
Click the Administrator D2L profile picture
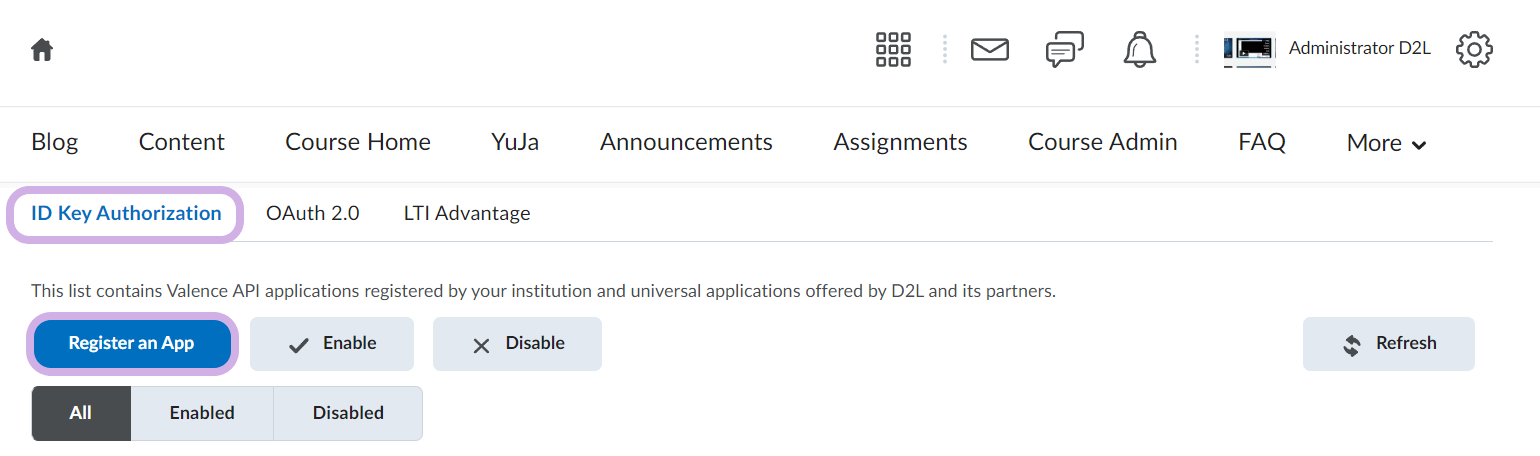click(x=1248, y=49)
